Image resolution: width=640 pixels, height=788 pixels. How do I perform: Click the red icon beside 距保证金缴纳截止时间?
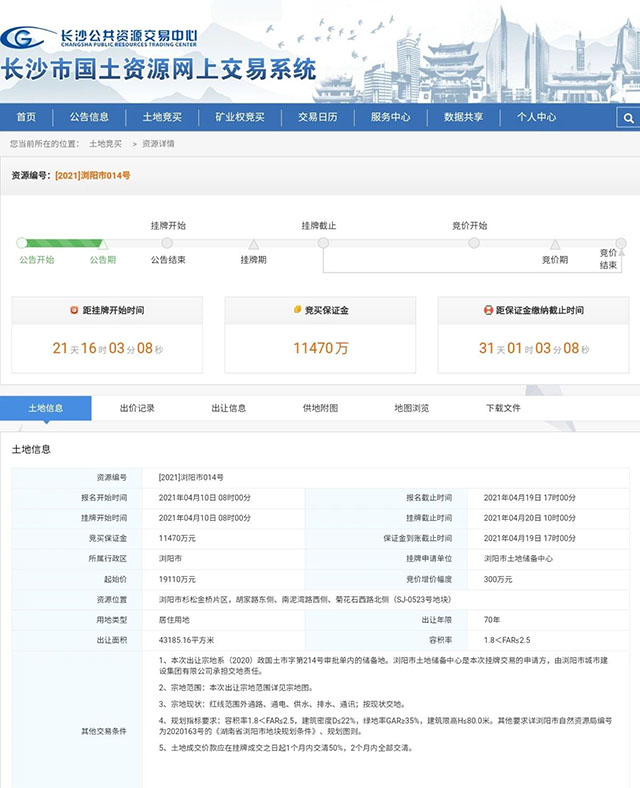coord(488,311)
